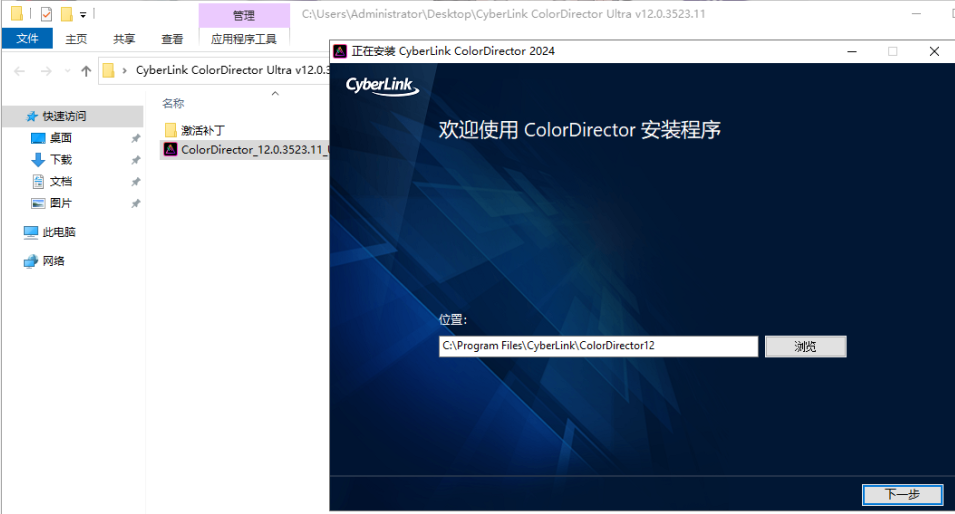The width and height of the screenshot is (955, 514).
Task: Click the 下一步 button in installer
Action: (x=902, y=494)
